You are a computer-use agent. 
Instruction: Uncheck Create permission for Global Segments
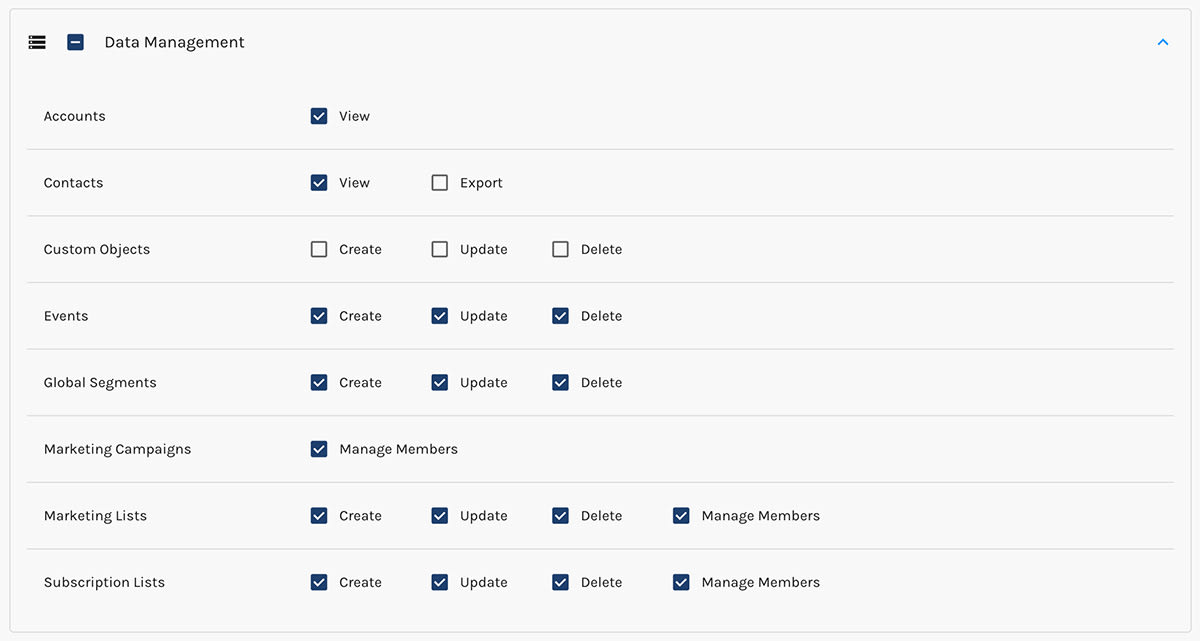click(319, 382)
